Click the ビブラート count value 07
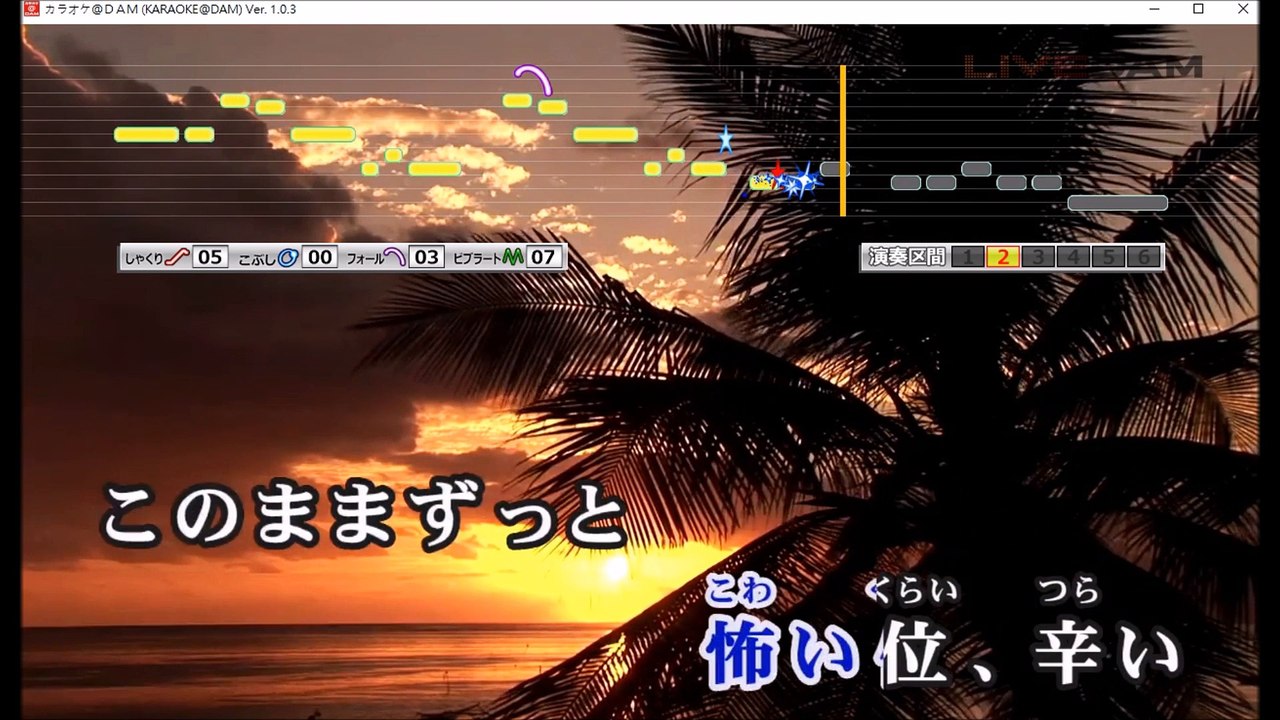The height and width of the screenshot is (720, 1280). pyautogui.click(x=542, y=257)
